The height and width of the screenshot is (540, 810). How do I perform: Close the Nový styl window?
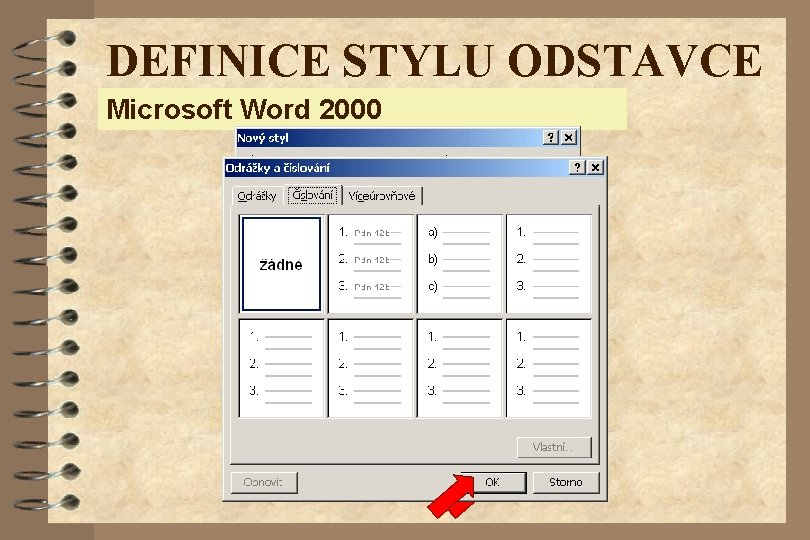pyautogui.click(x=568, y=137)
